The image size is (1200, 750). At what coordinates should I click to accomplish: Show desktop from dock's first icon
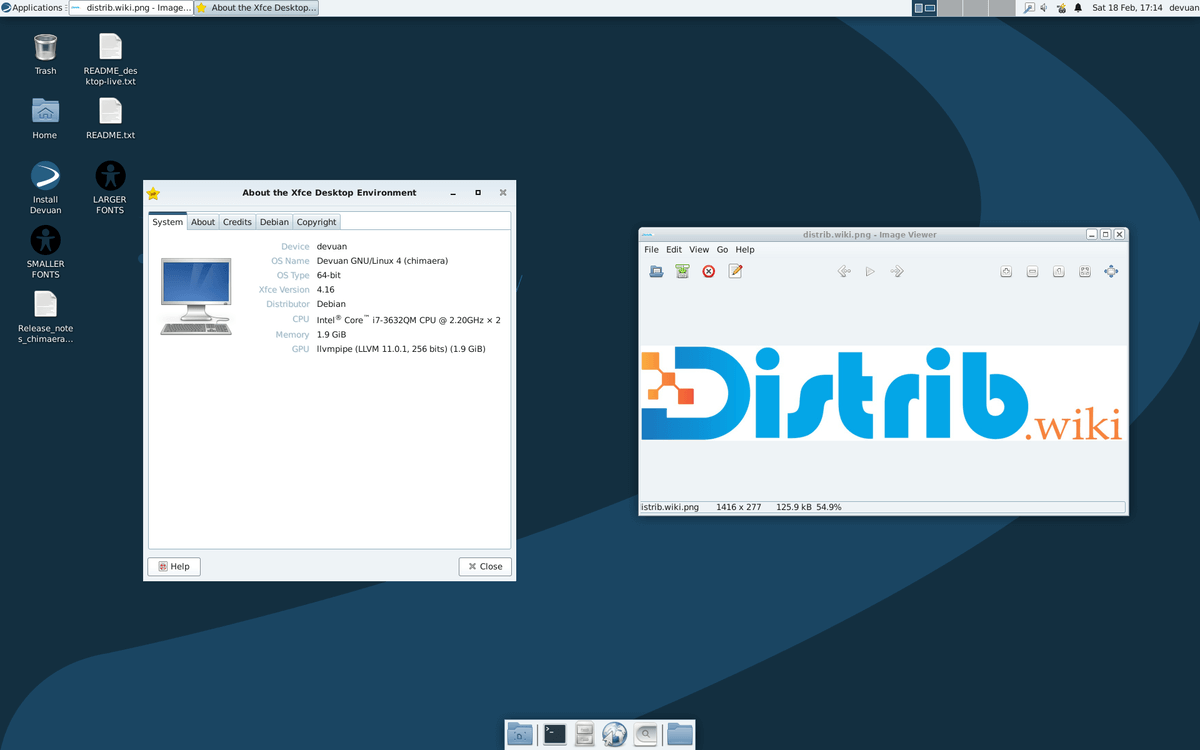tap(520, 734)
